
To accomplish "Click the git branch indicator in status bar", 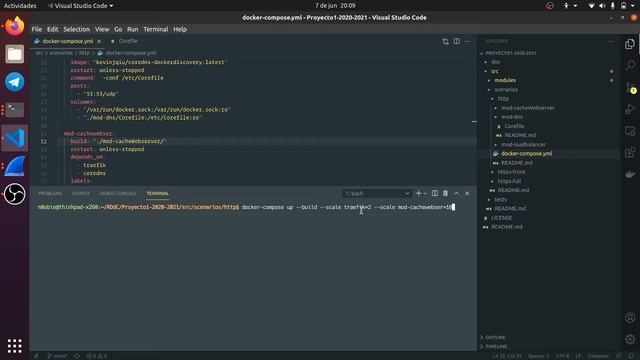I will point(57,356).
